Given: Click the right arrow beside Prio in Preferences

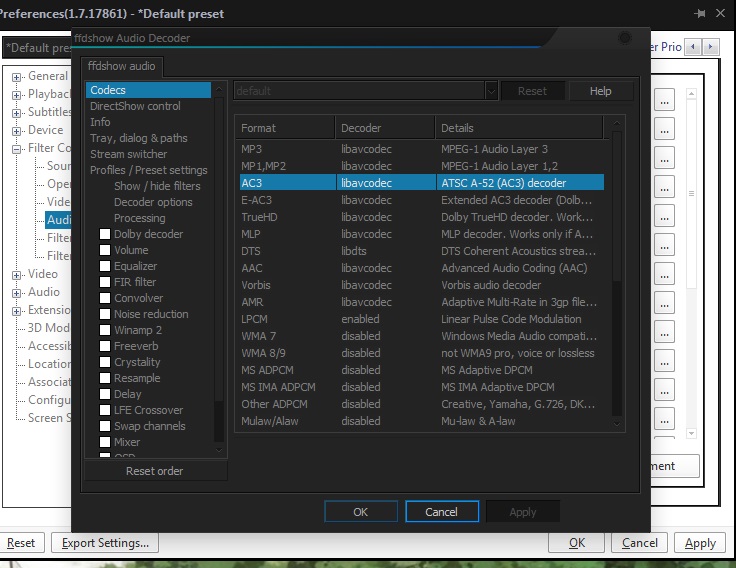Looking at the screenshot, I should tap(711, 47).
